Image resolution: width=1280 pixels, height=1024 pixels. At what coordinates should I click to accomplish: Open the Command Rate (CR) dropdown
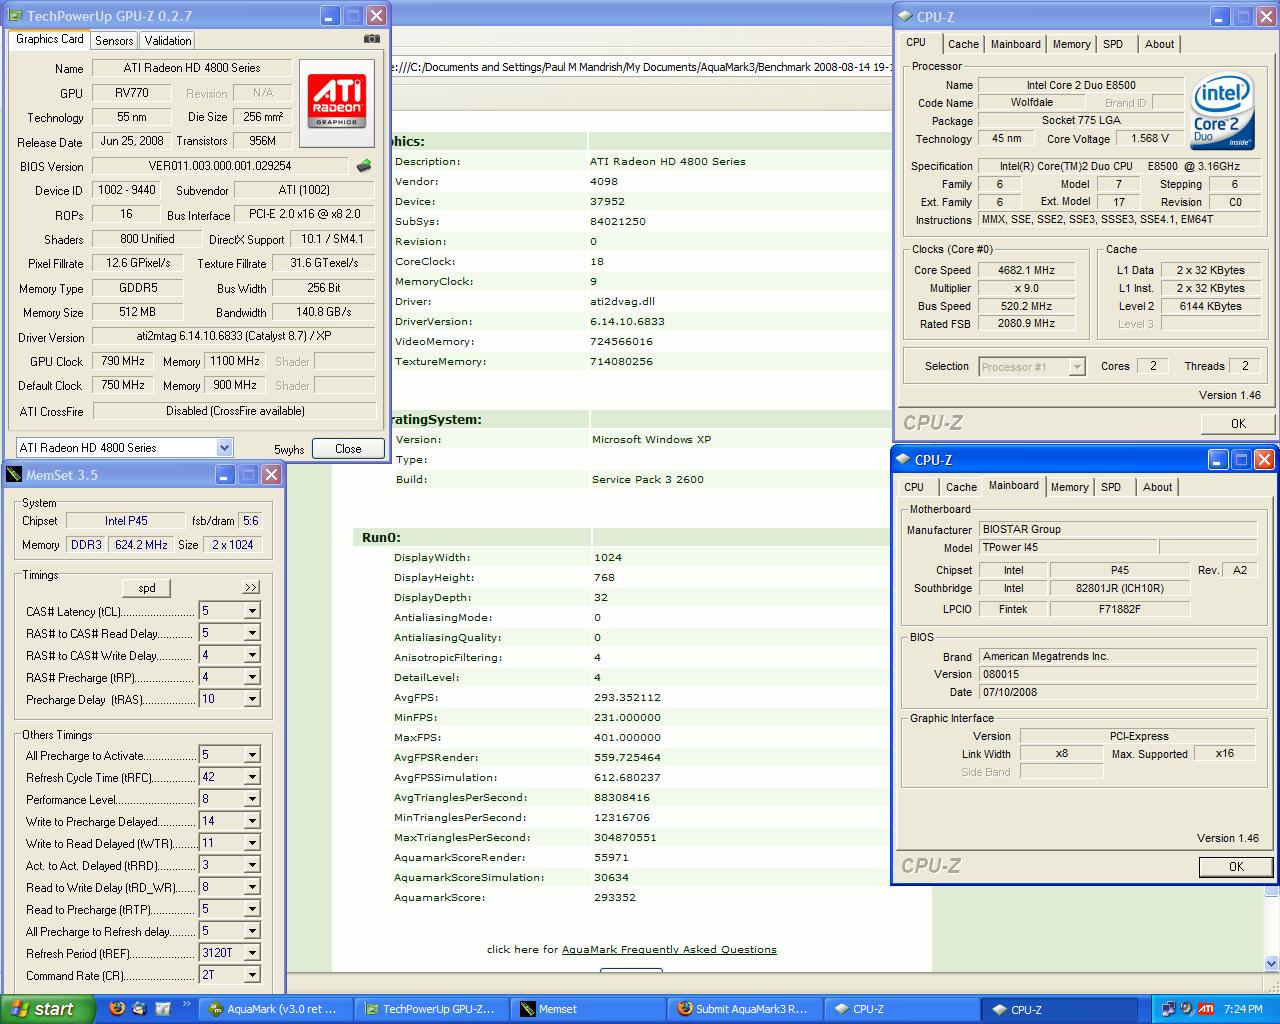point(252,975)
